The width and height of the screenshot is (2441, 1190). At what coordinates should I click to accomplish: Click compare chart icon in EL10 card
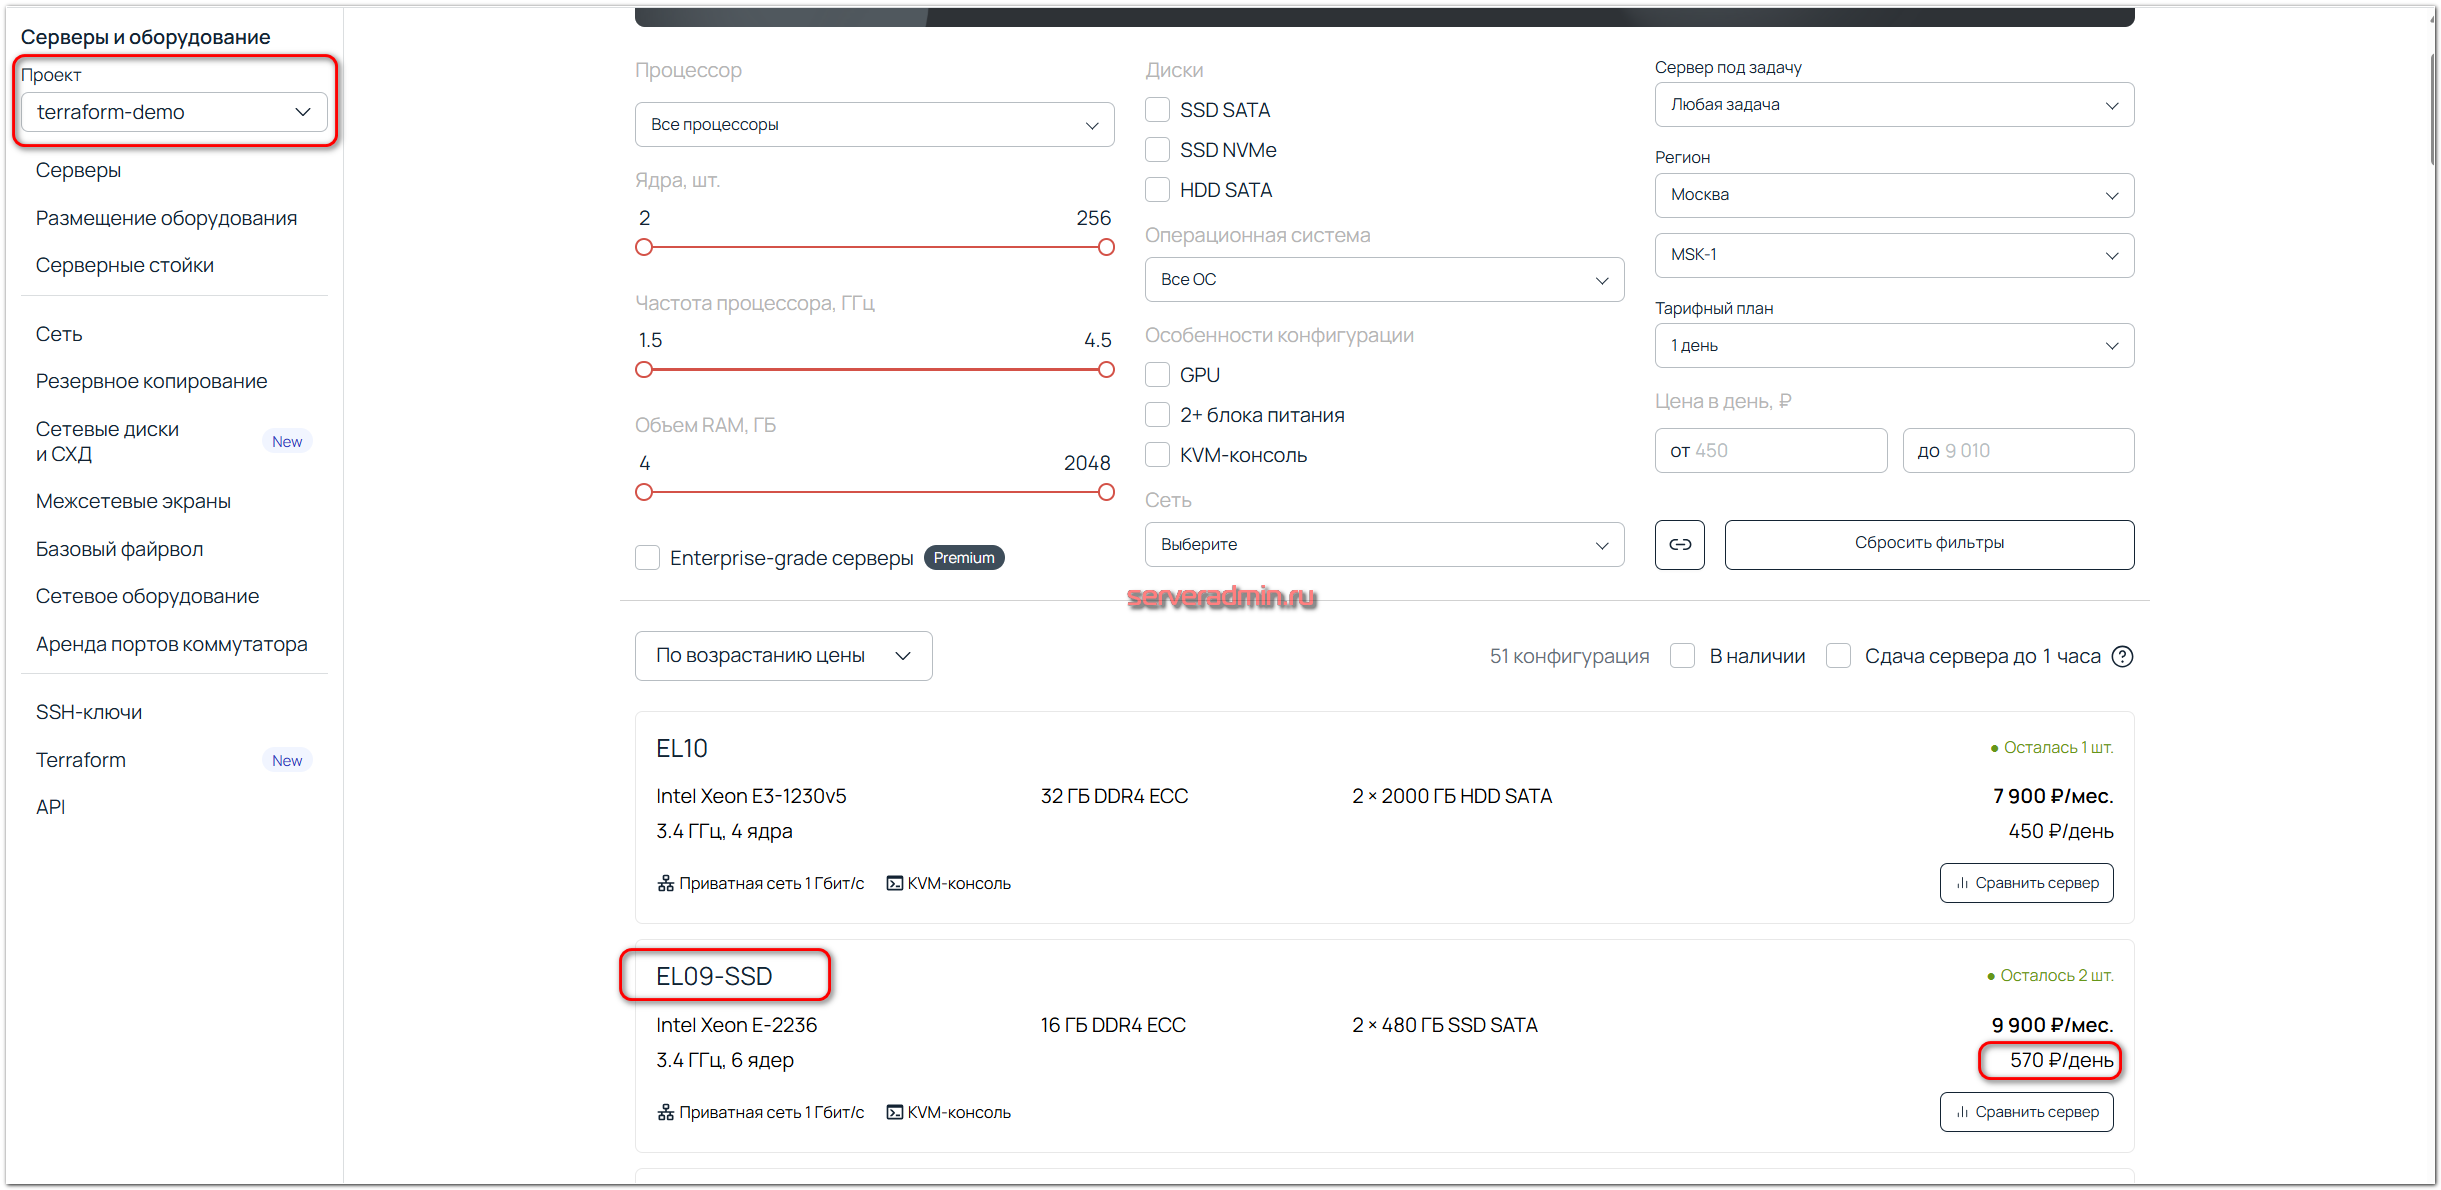pos(1962,883)
